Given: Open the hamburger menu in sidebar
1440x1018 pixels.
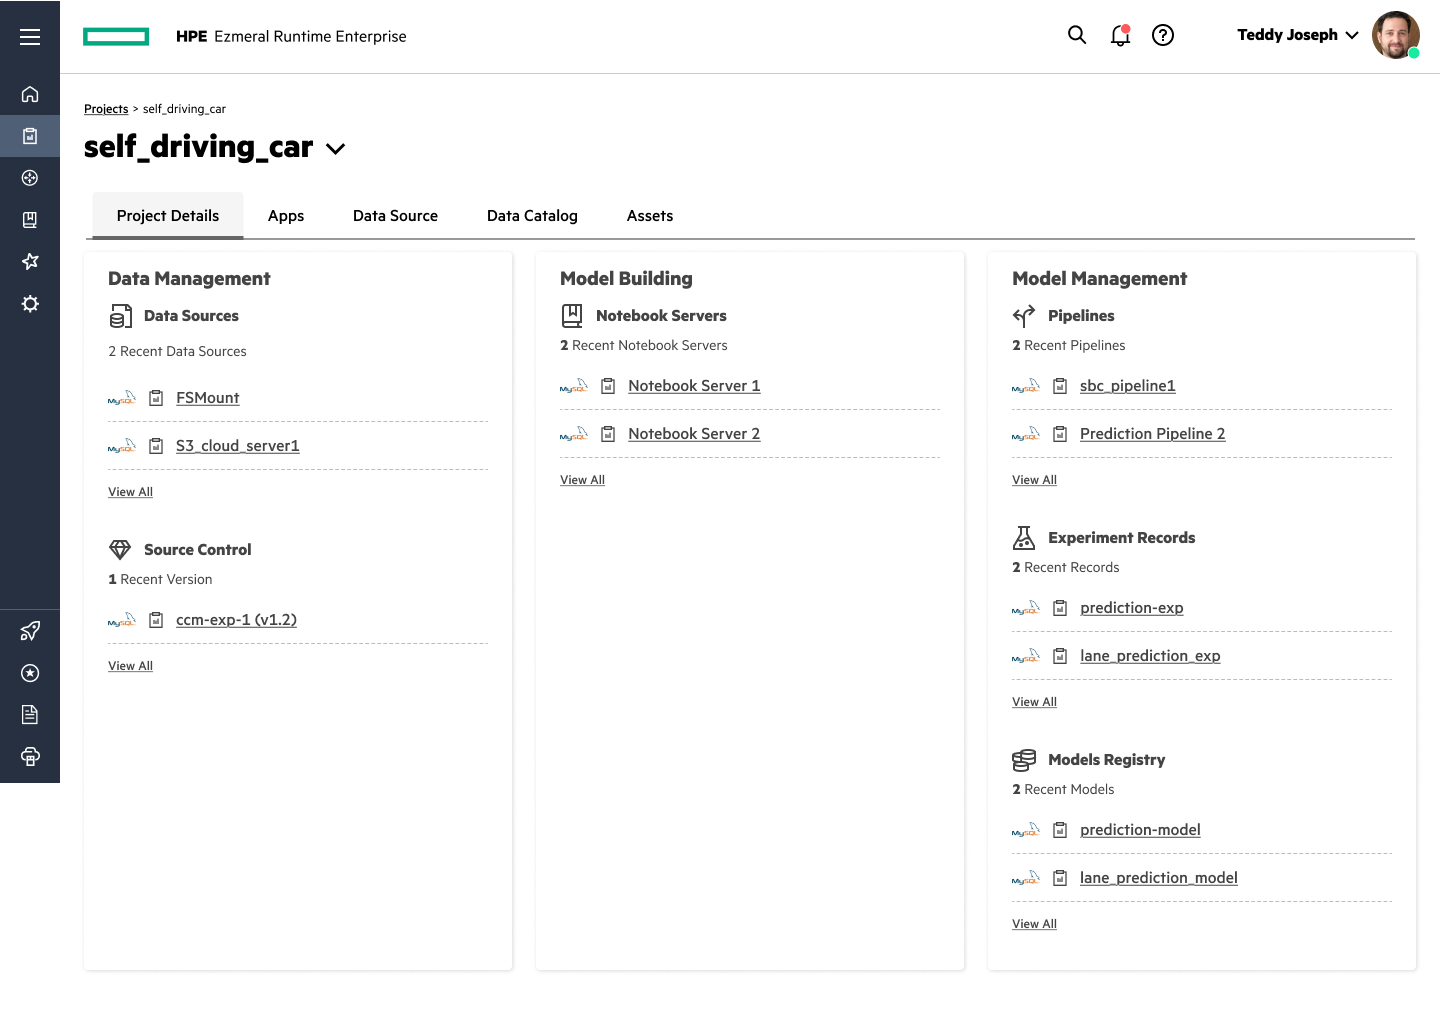Looking at the screenshot, I should coord(30,37).
